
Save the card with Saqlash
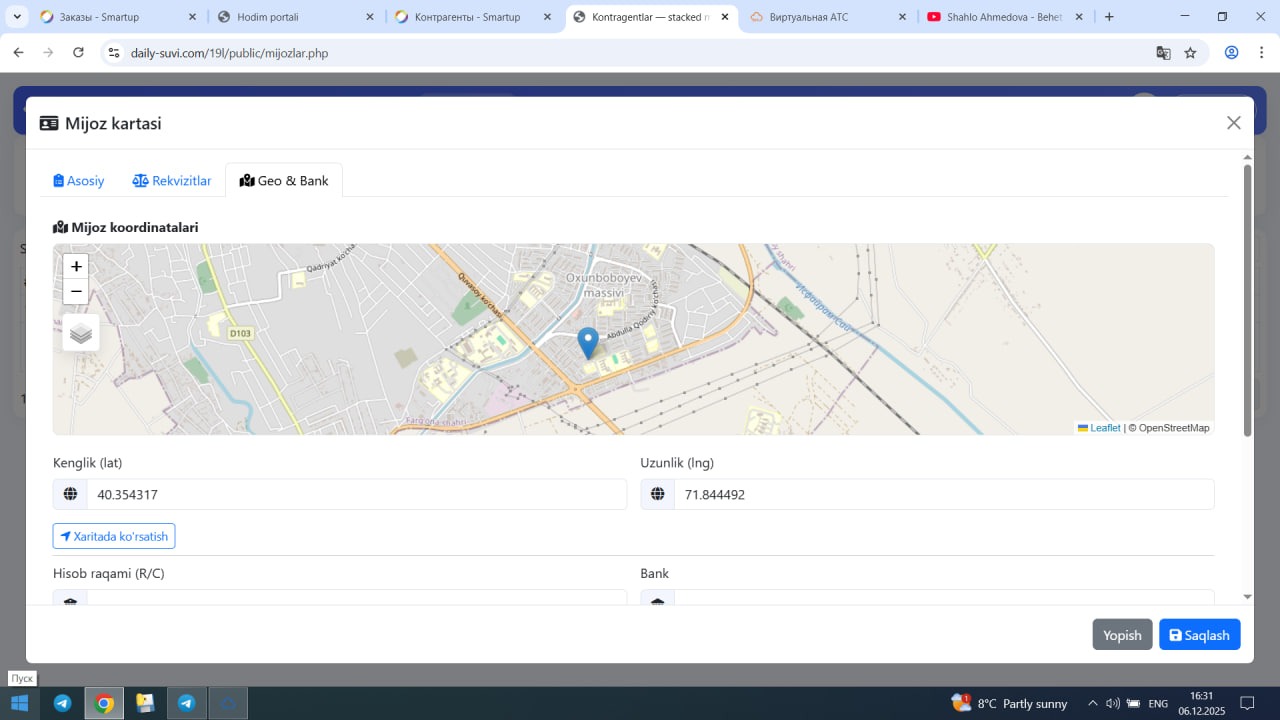tap(1199, 635)
